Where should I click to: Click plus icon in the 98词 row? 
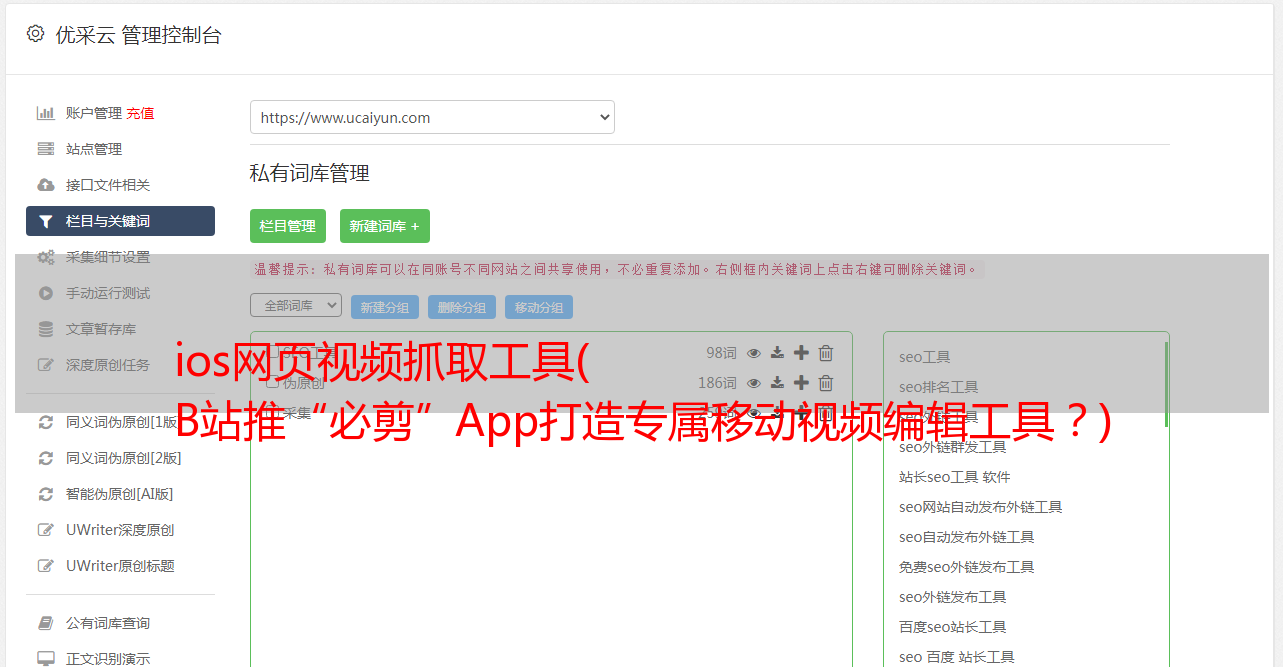[801, 353]
